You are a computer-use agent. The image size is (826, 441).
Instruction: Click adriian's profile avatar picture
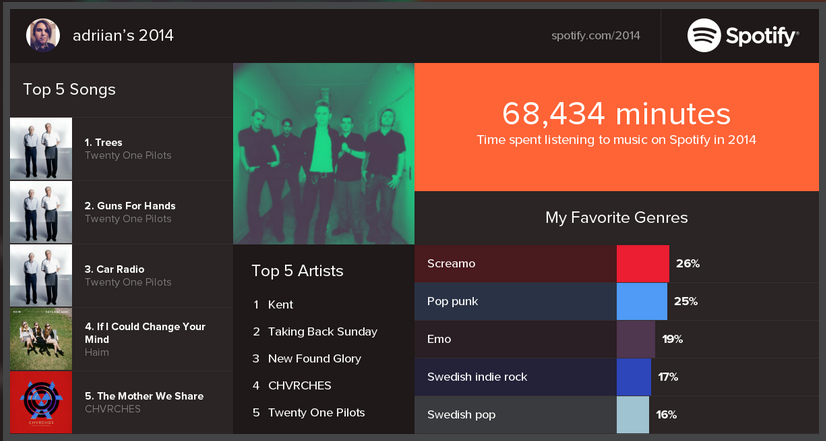(x=42, y=35)
